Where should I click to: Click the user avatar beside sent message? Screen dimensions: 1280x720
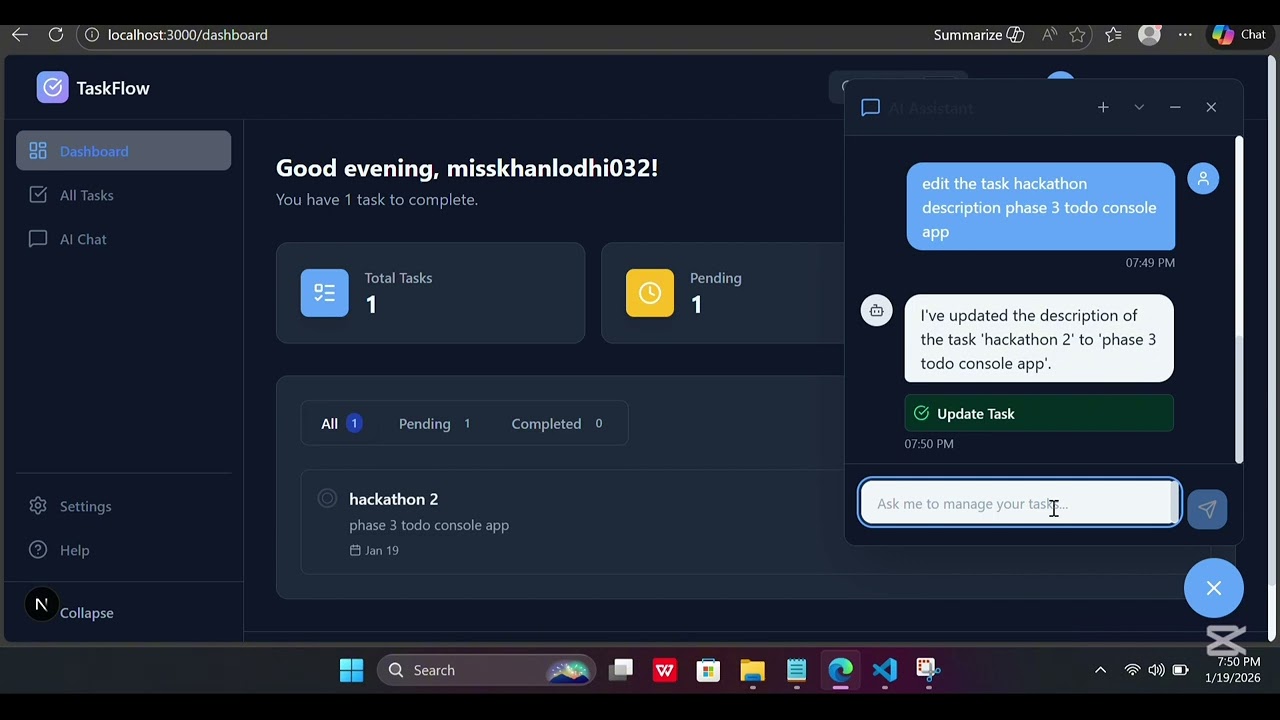coord(1203,179)
